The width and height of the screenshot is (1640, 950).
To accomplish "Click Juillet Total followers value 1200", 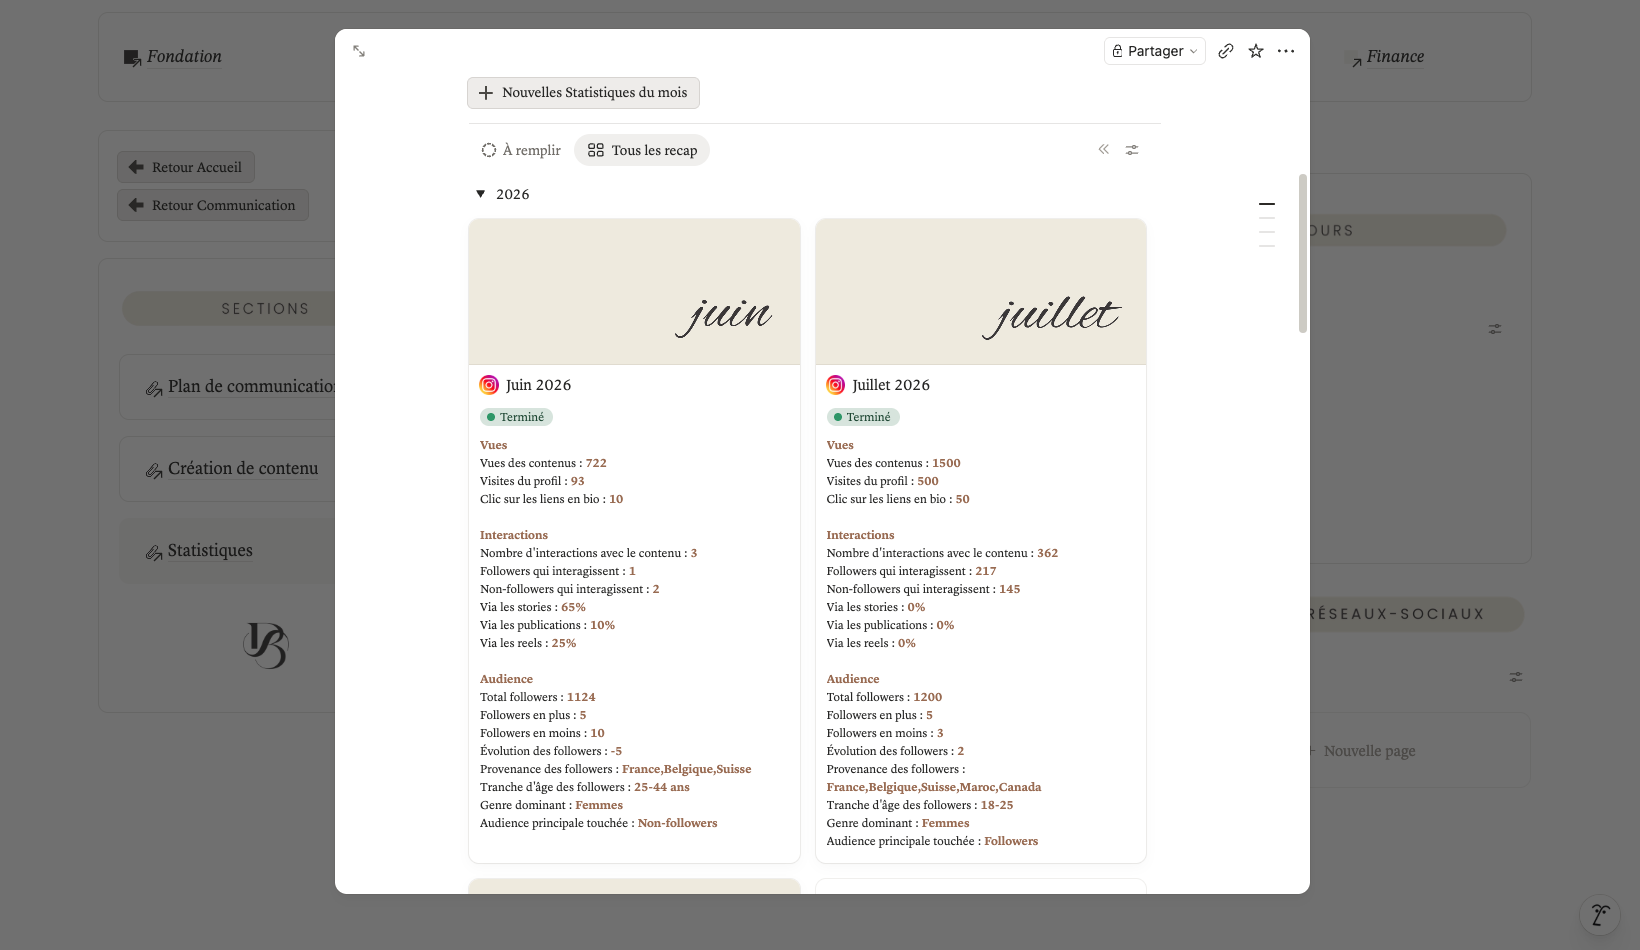I will click(x=928, y=697).
